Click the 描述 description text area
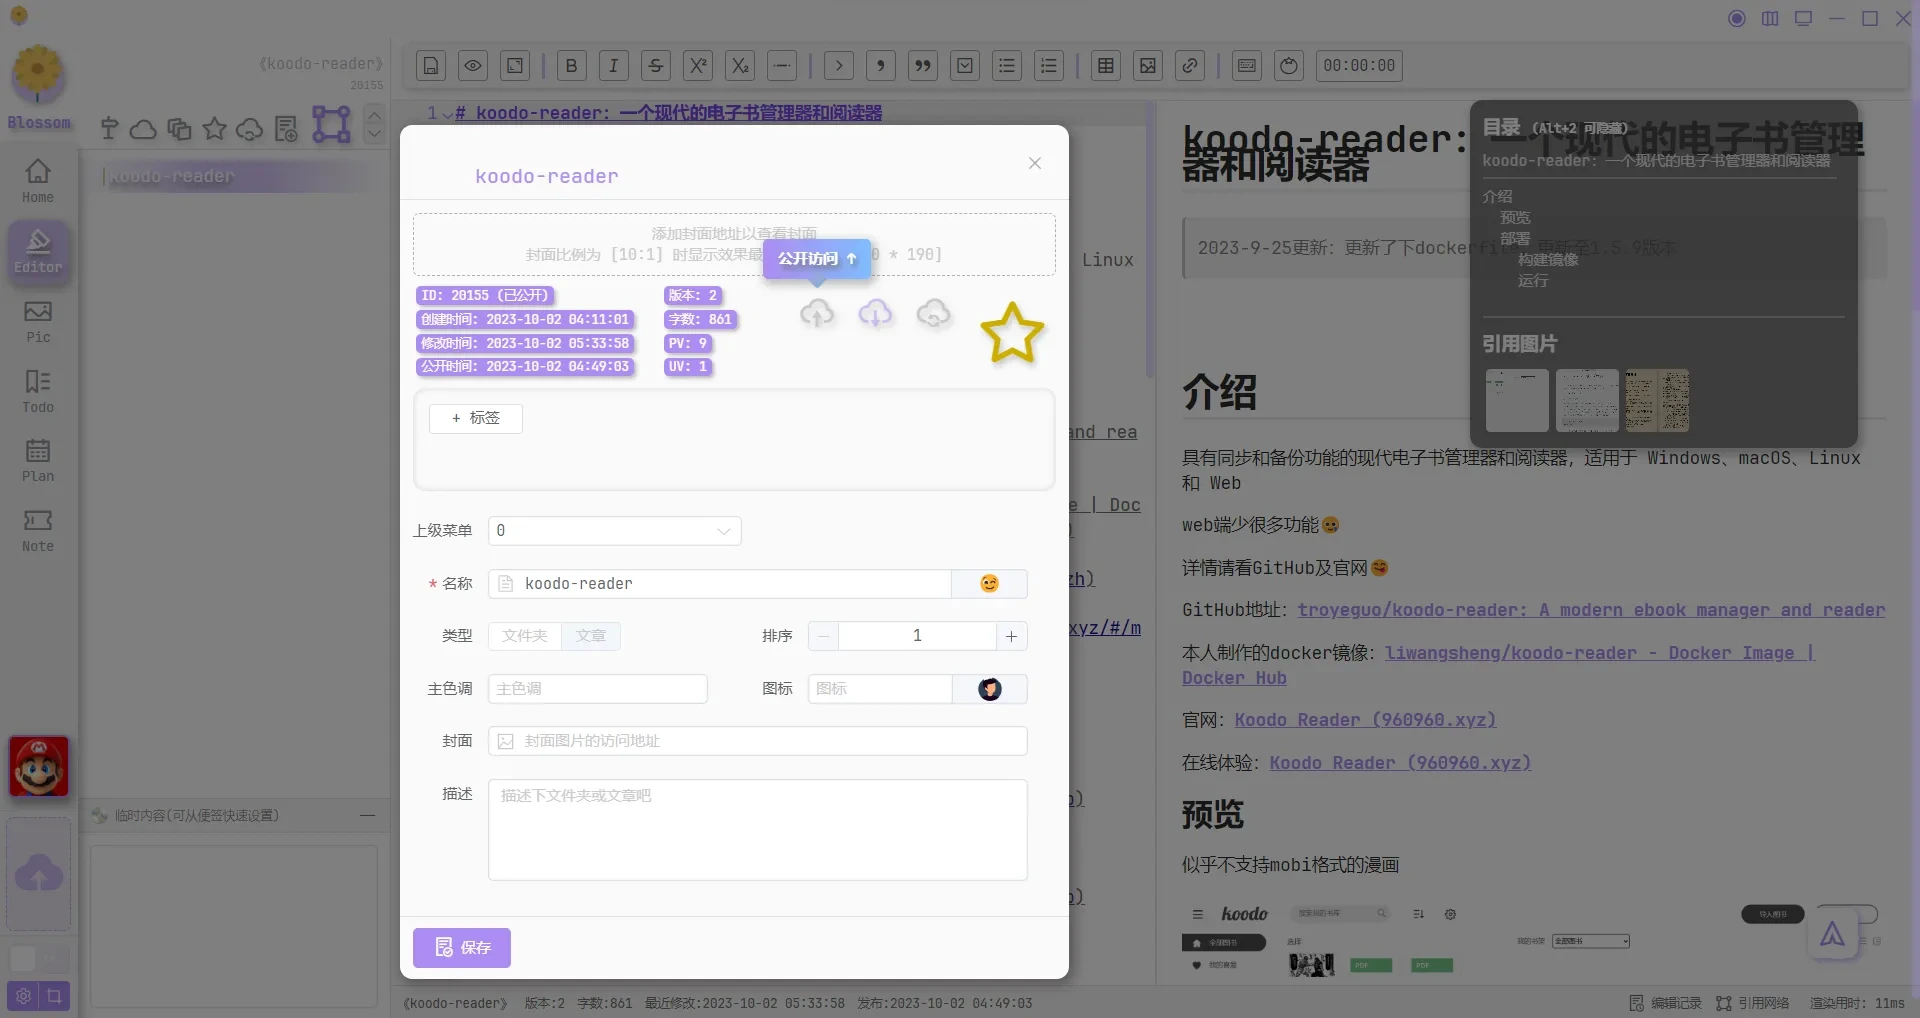The width and height of the screenshot is (1920, 1018). (x=758, y=830)
